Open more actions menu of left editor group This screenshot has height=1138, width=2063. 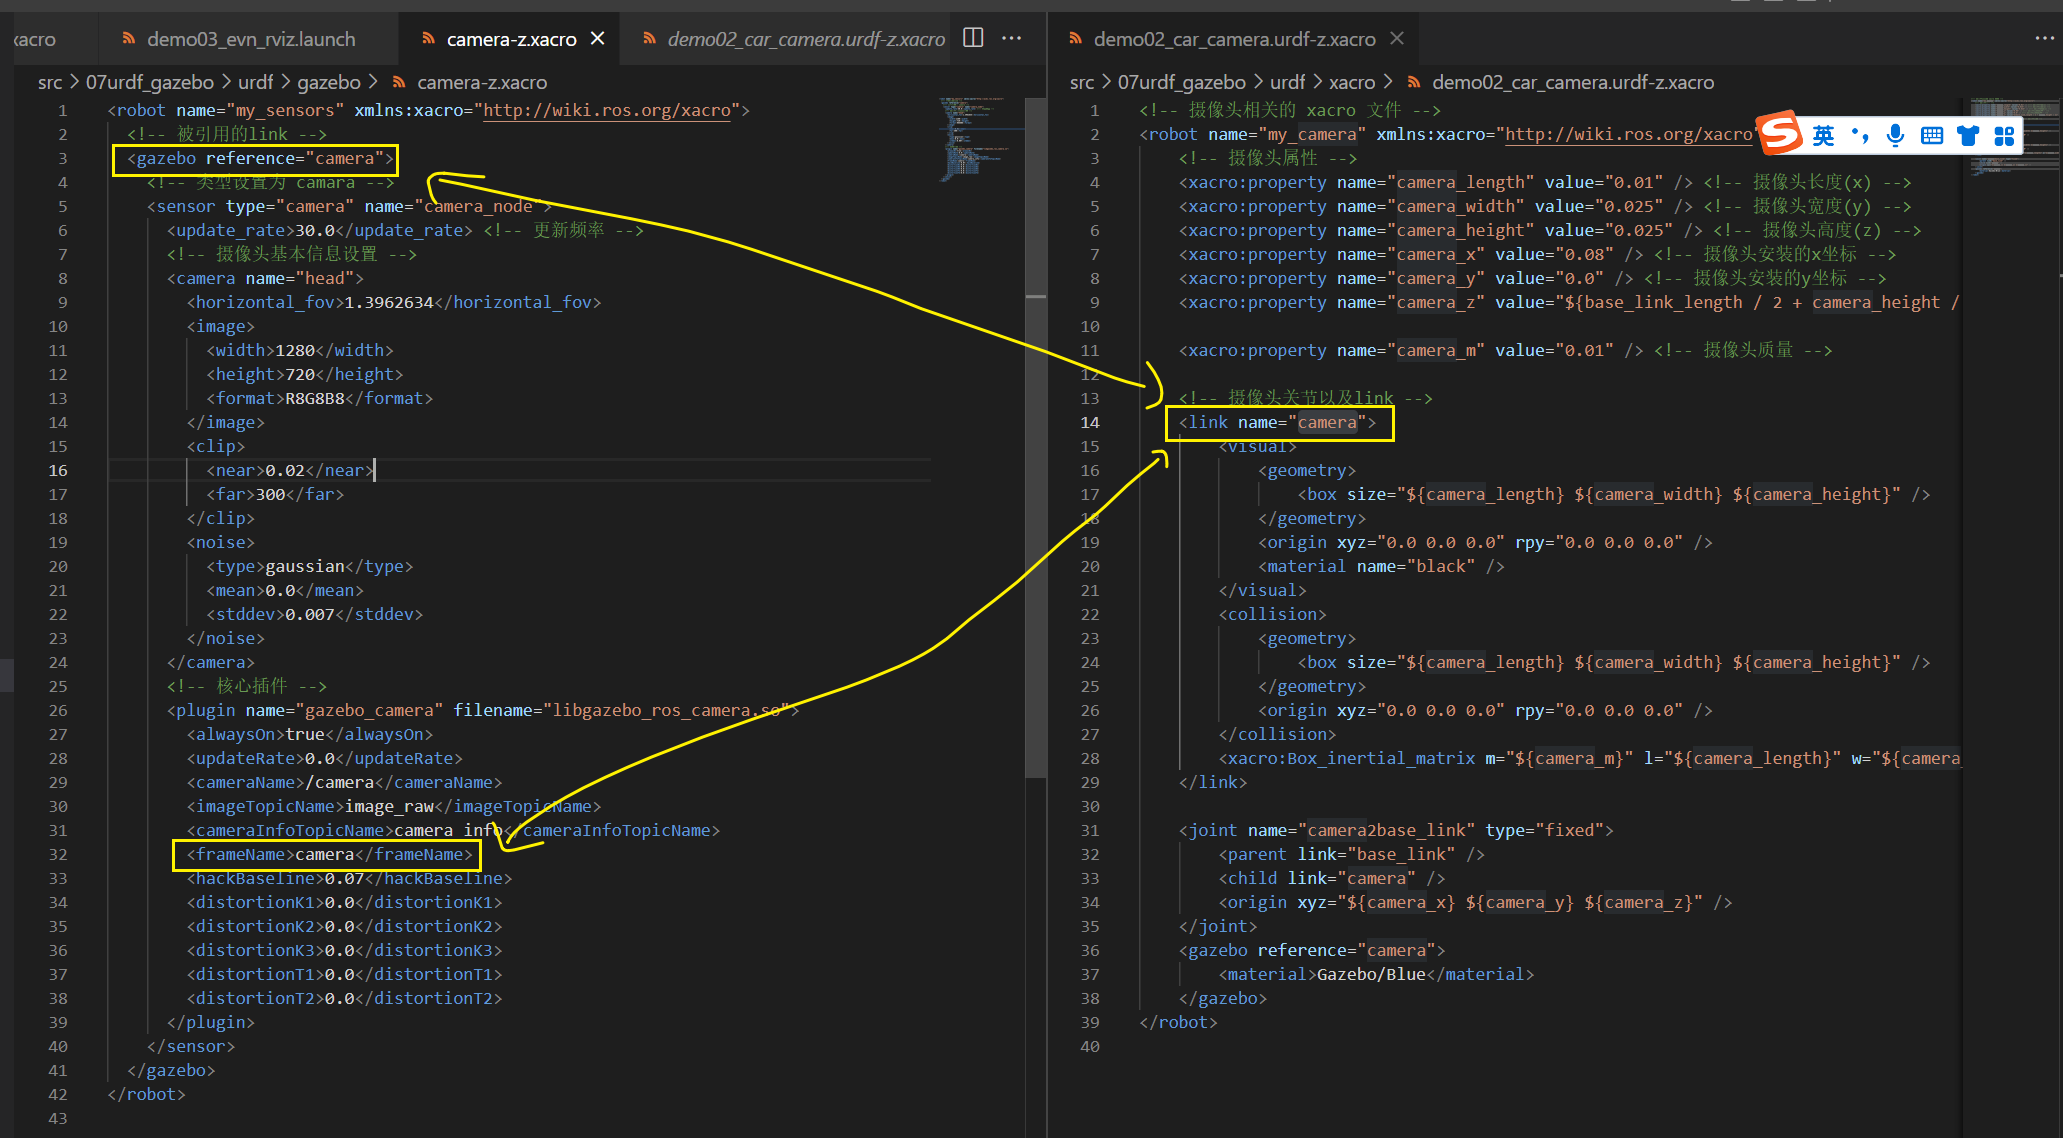(x=1012, y=38)
